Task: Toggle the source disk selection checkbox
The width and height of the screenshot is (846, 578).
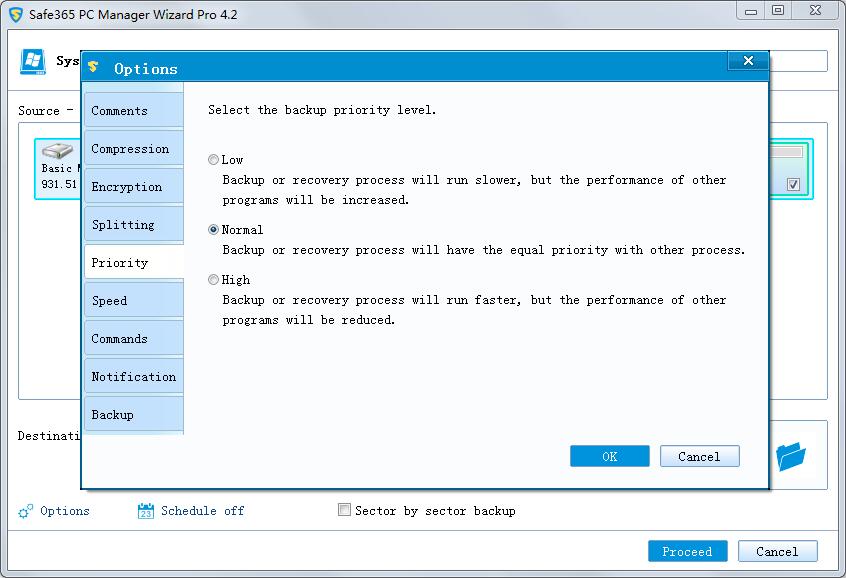Action: (x=793, y=185)
